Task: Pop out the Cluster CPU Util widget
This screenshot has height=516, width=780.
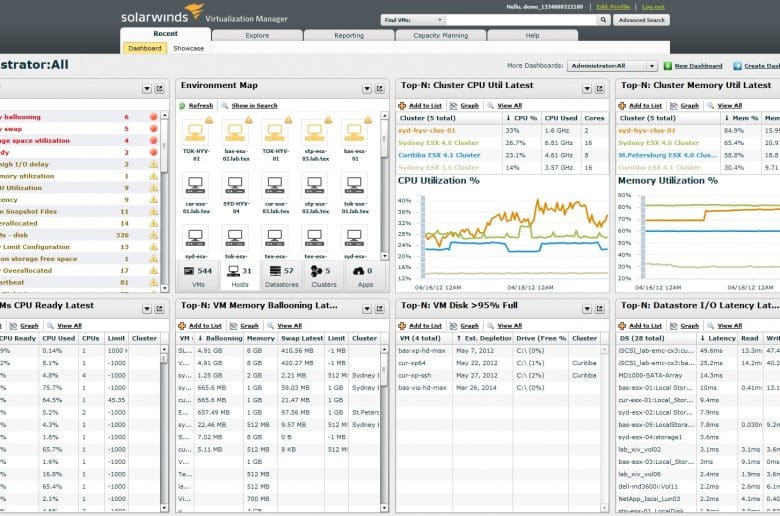Action: 600,89
